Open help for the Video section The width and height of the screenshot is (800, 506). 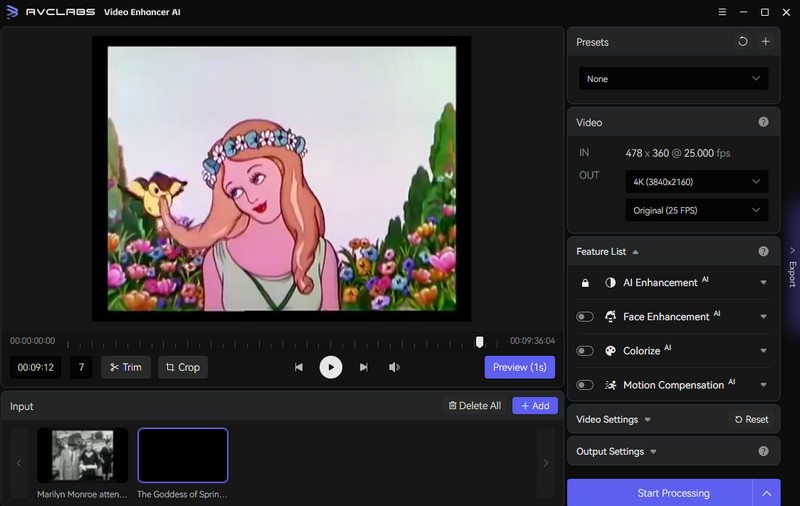763,122
